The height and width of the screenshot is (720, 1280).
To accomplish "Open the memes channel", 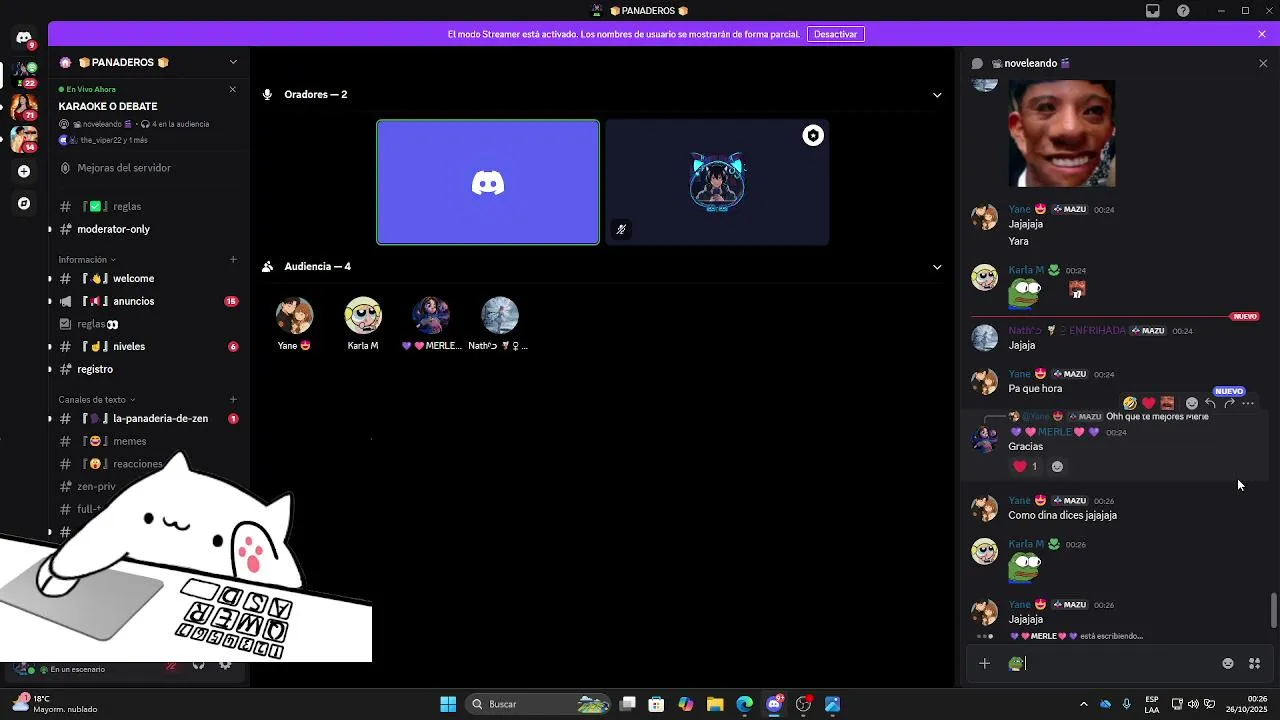I will pyautogui.click(x=149, y=441).
